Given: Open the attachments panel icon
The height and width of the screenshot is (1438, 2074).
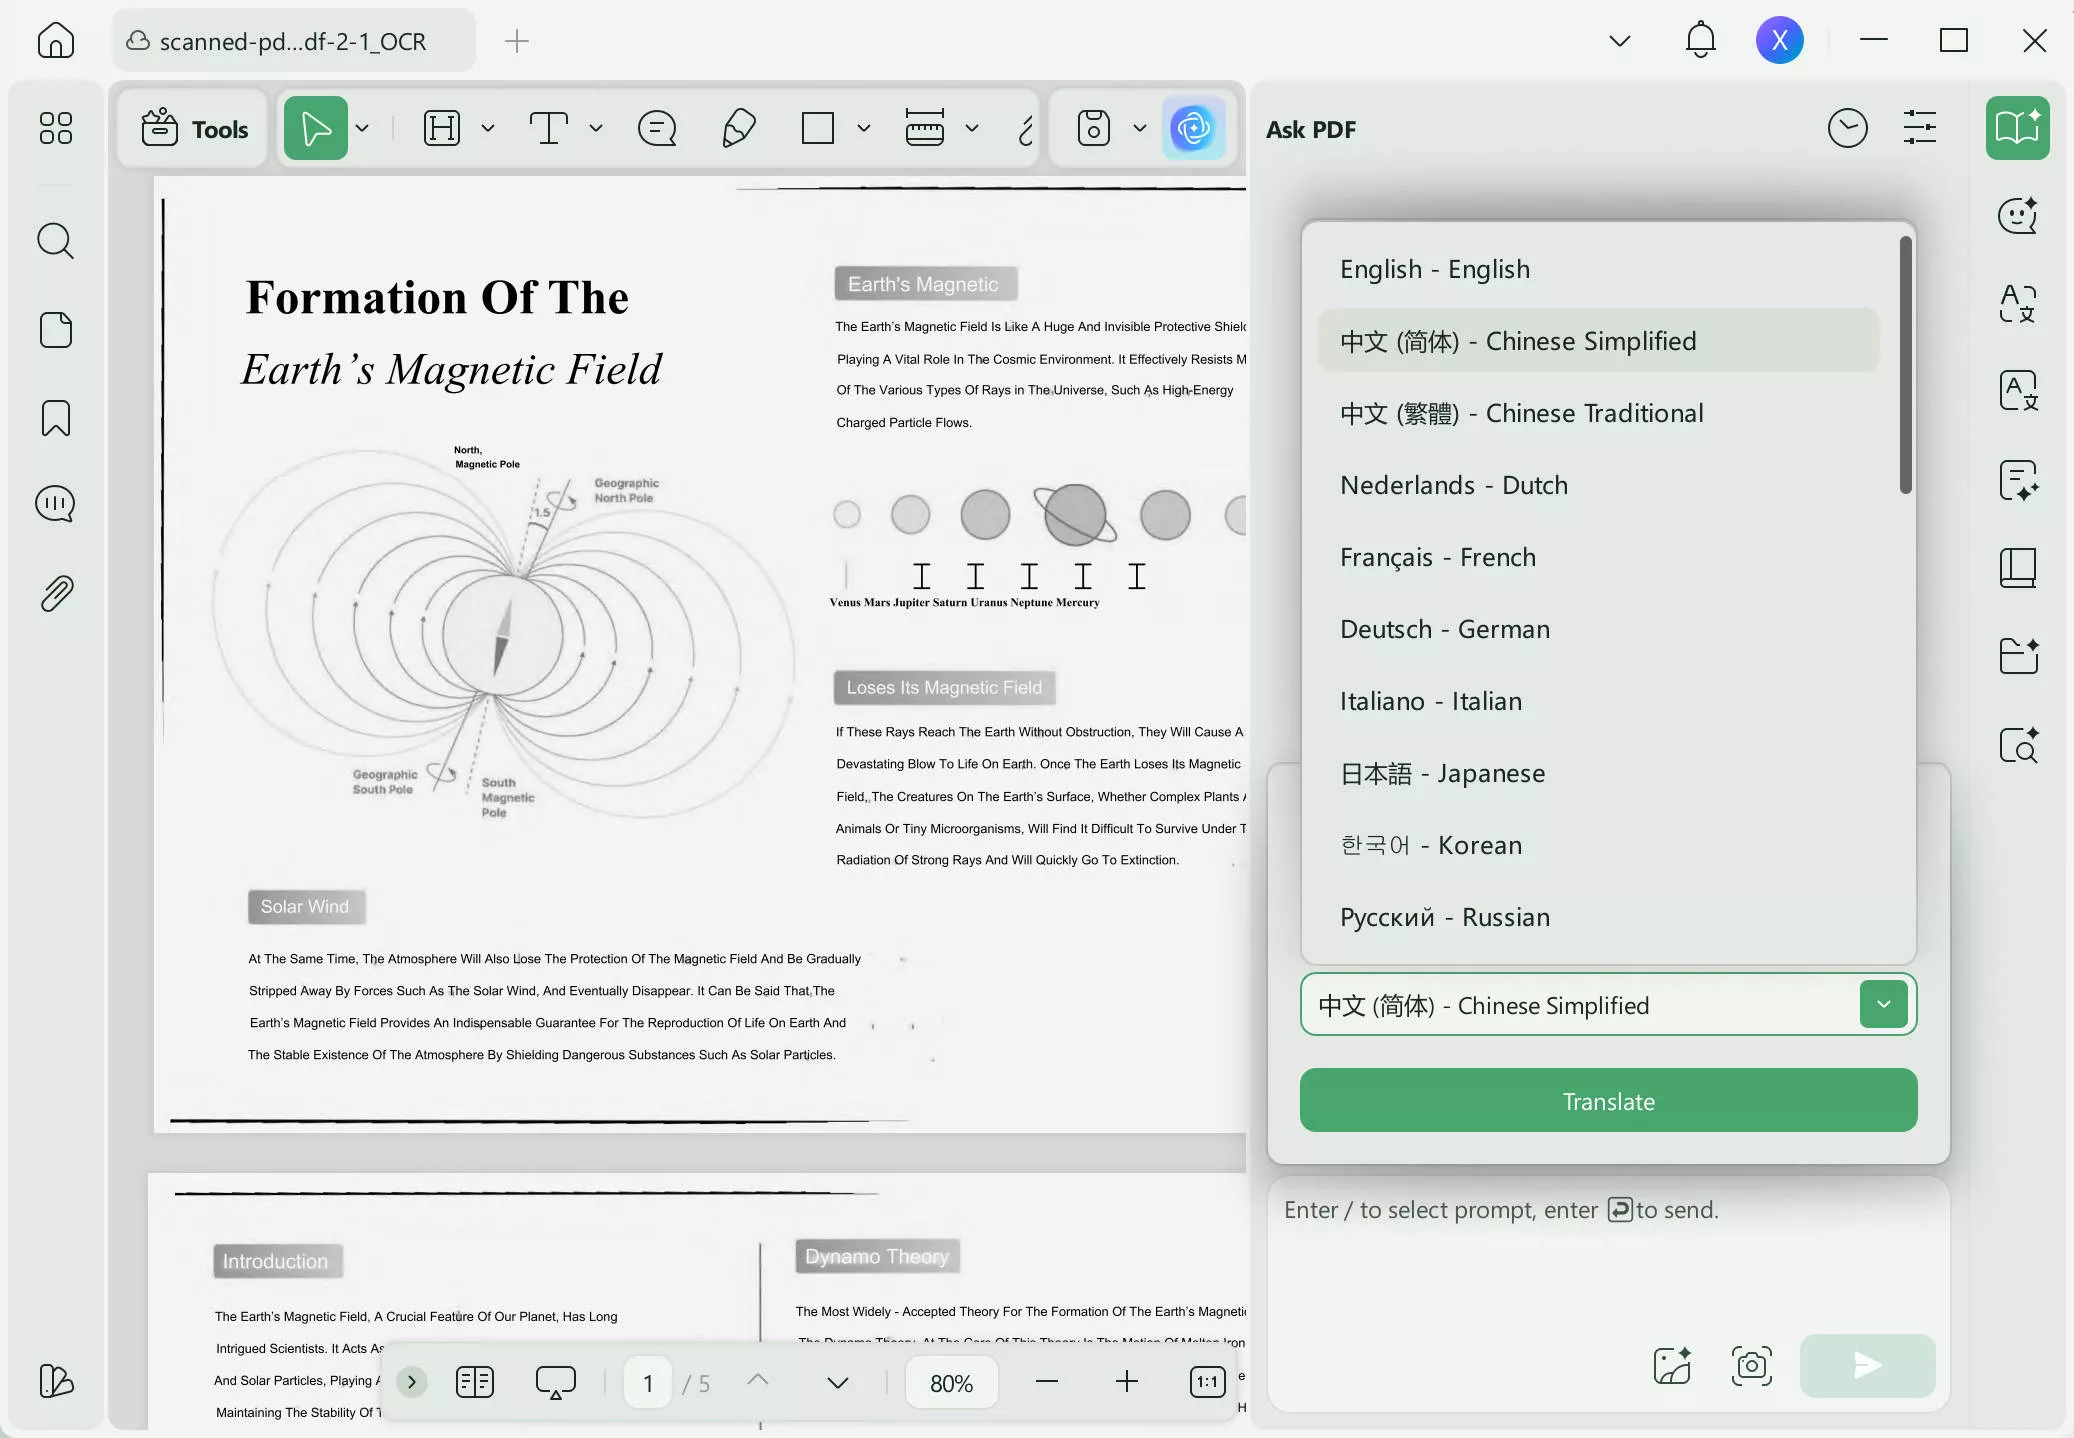Looking at the screenshot, I should coord(55,593).
